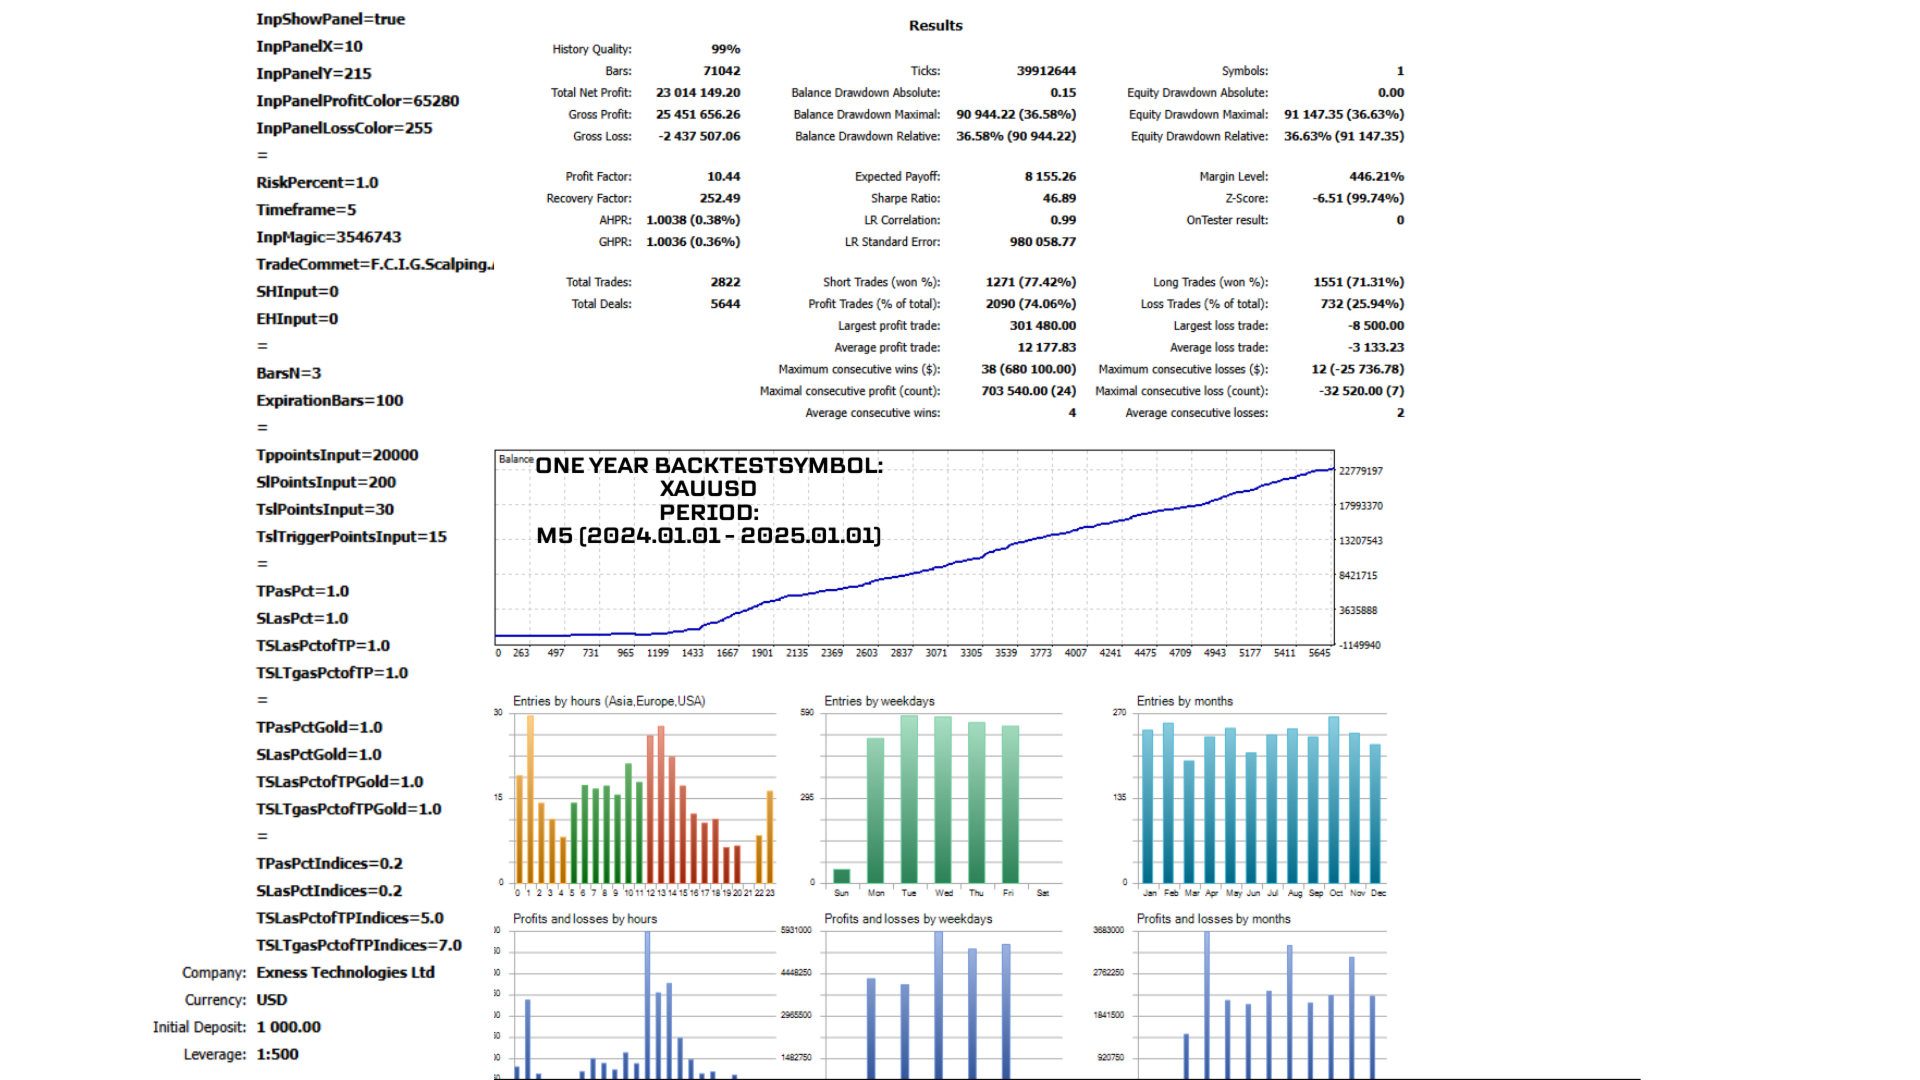Select the Profit Factor value 10.44

pos(723,177)
